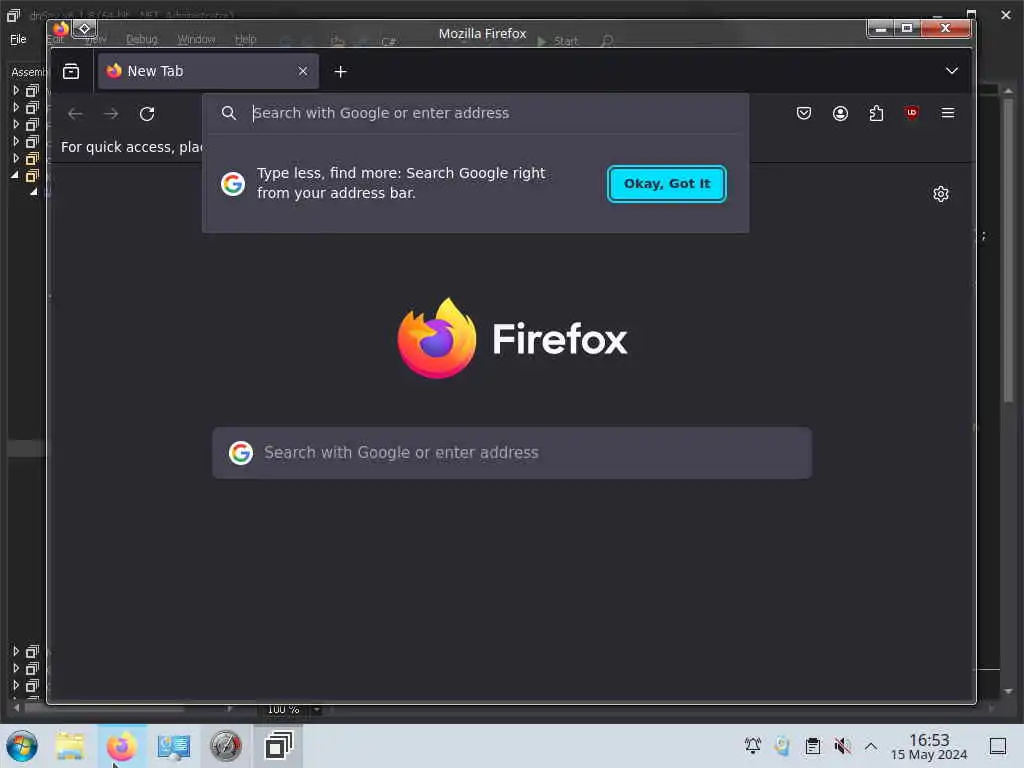Viewport: 1024px width, 768px height.
Task: Open new tab personalize gear
Action: [940, 194]
